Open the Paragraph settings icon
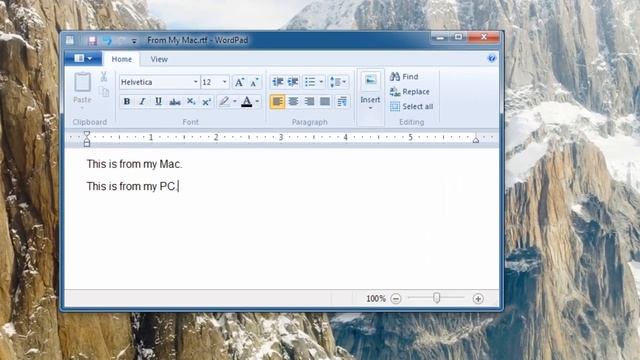This screenshot has width=640, height=360. (x=342, y=101)
